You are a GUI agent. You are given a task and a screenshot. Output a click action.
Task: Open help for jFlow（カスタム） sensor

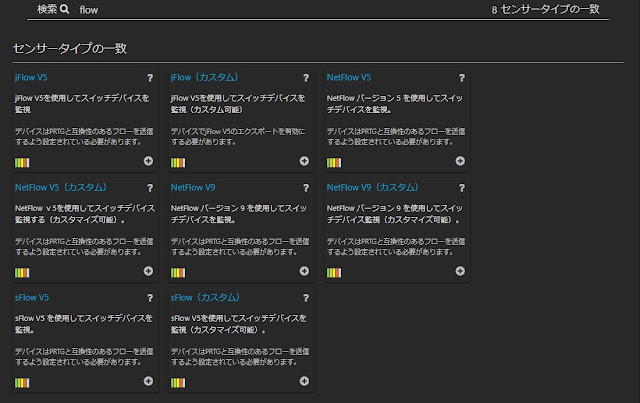pyautogui.click(x=306, y=78)
